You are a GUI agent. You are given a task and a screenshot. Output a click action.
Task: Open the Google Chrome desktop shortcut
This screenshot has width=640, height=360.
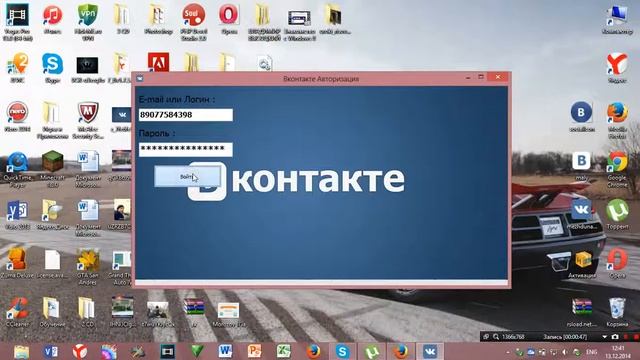coord(617,169)
